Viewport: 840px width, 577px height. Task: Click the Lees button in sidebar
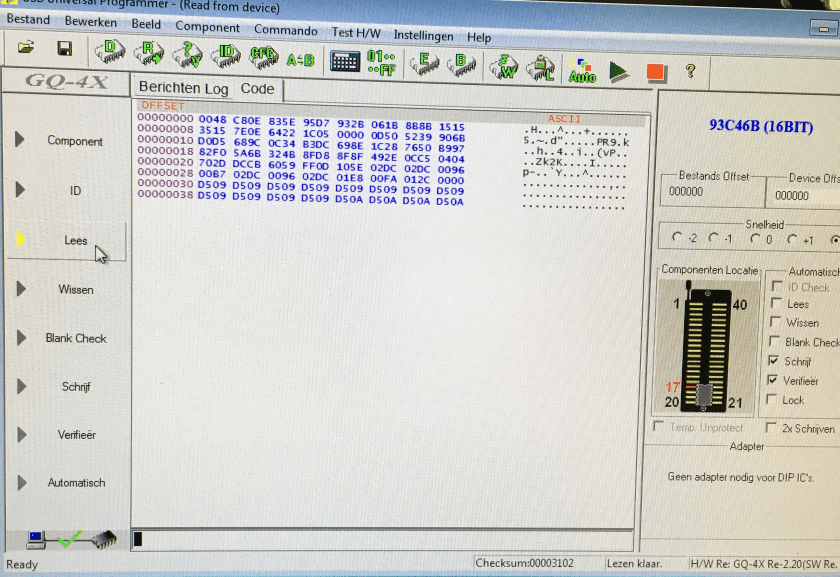75,241
